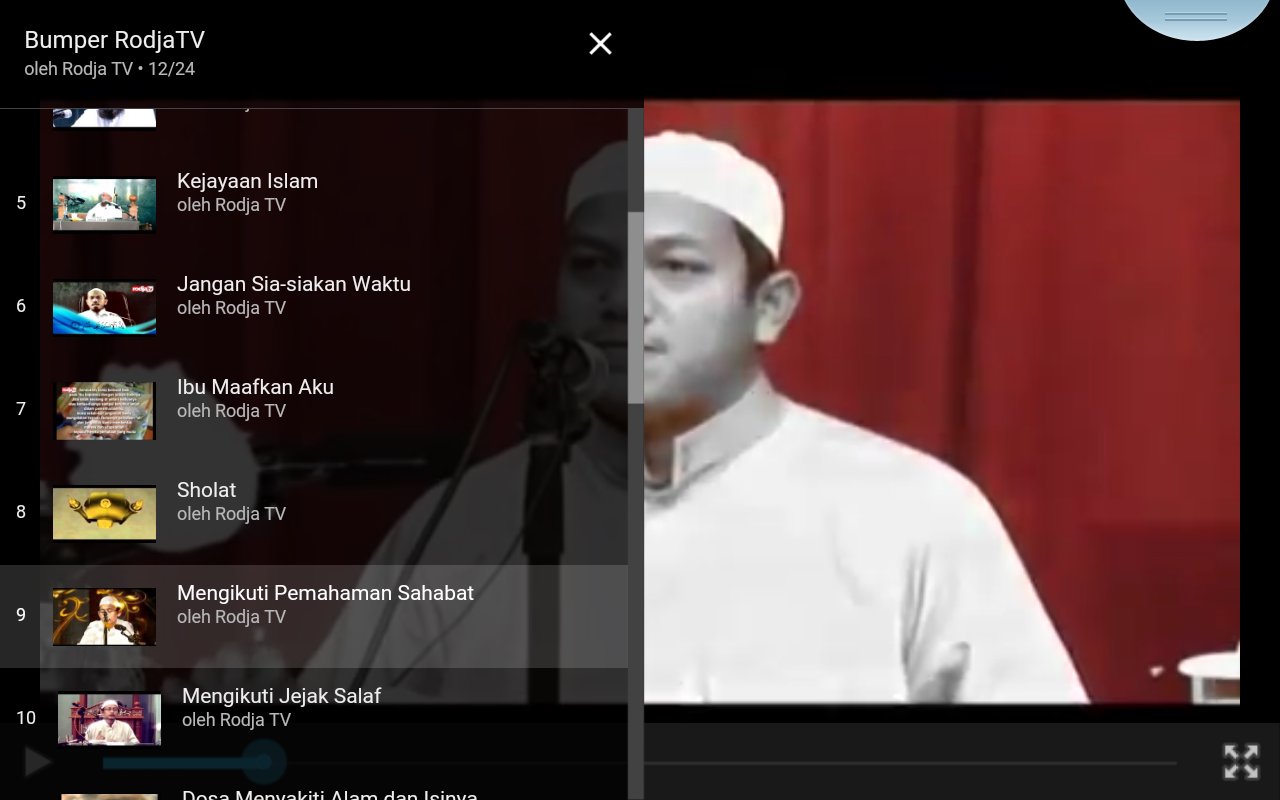Select 'Jangan Sia-siakan Waktu' title

(294, 284)
